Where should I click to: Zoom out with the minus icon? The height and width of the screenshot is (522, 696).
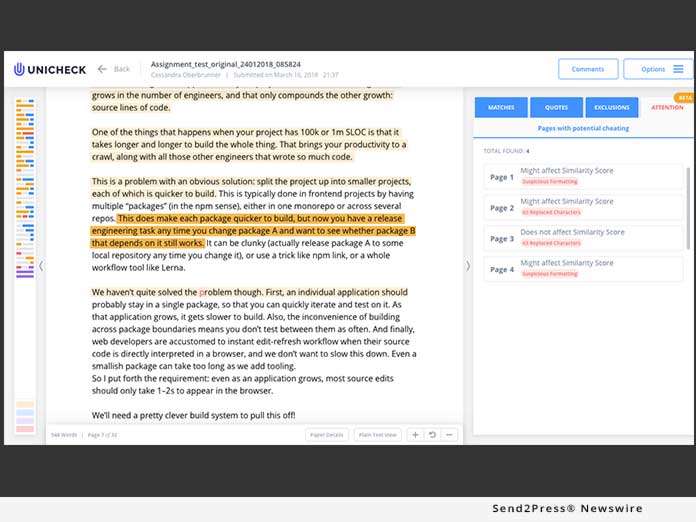tap(449, 434)
